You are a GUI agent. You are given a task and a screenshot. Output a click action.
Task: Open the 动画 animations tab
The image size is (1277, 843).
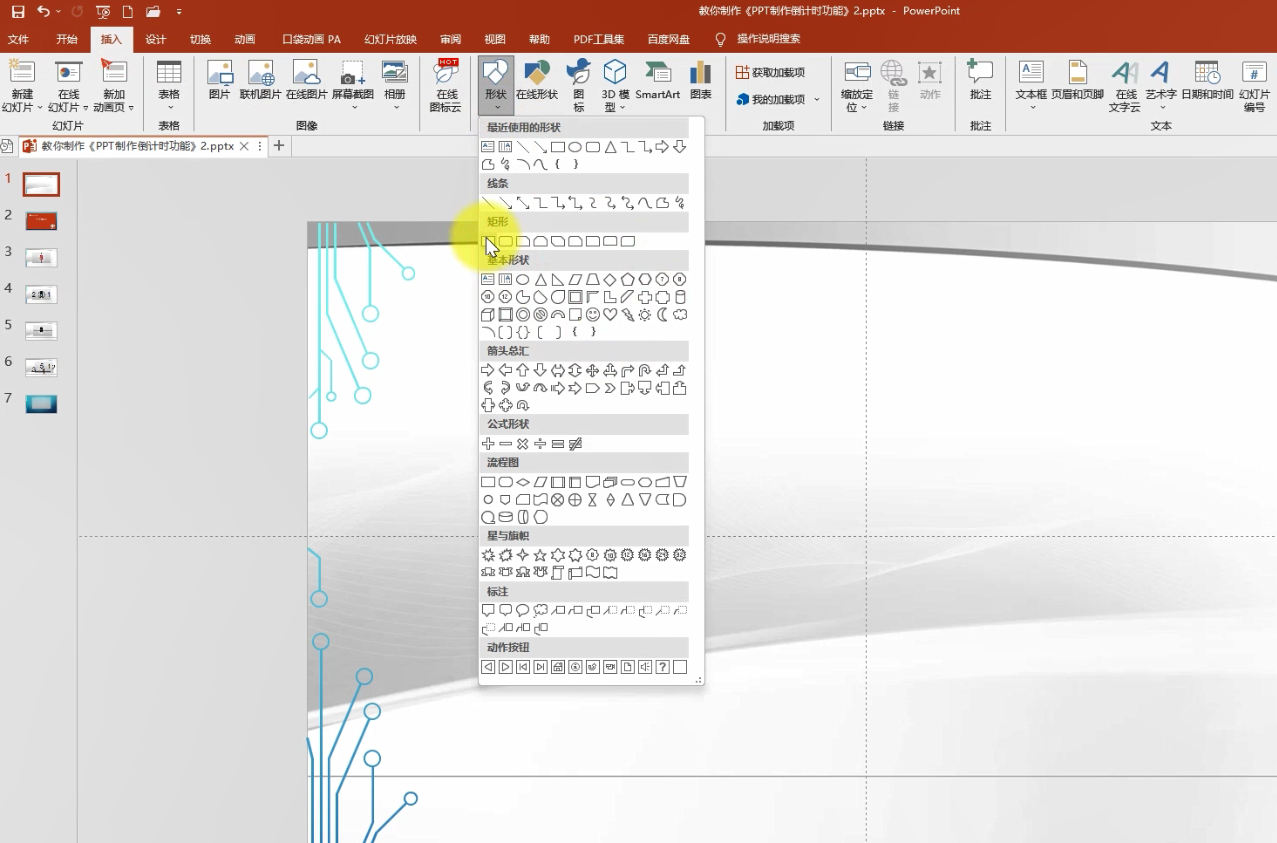pyautogui.click(x=245, y=39)
